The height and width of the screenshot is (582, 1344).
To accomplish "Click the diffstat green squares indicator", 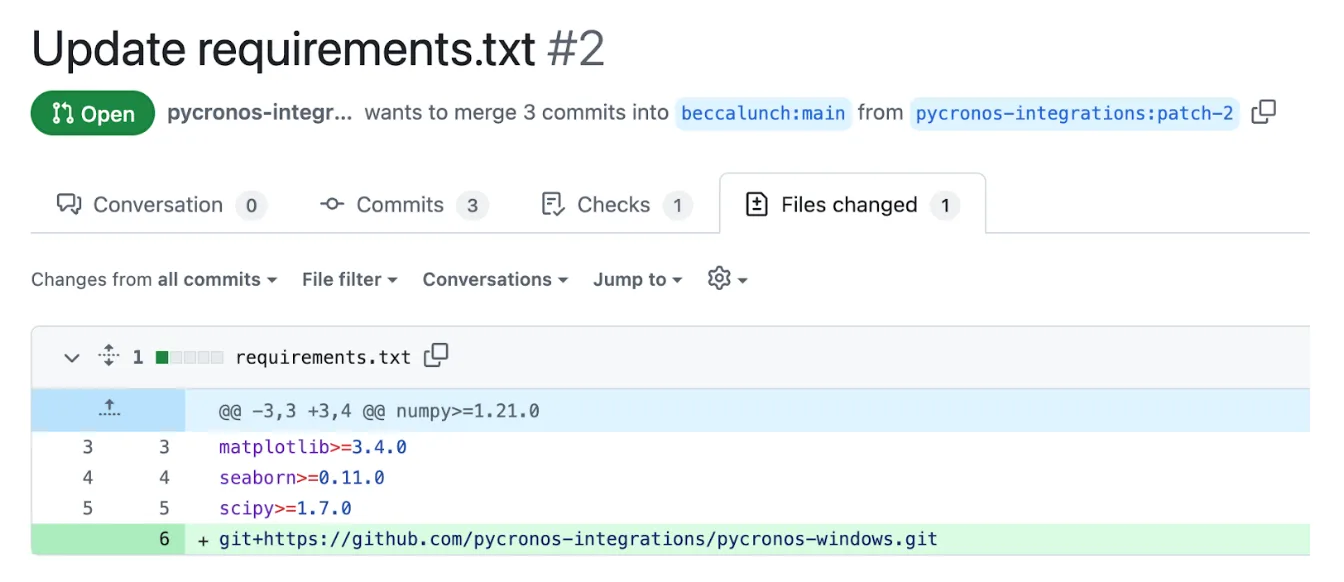I will (x=189, y=357).
